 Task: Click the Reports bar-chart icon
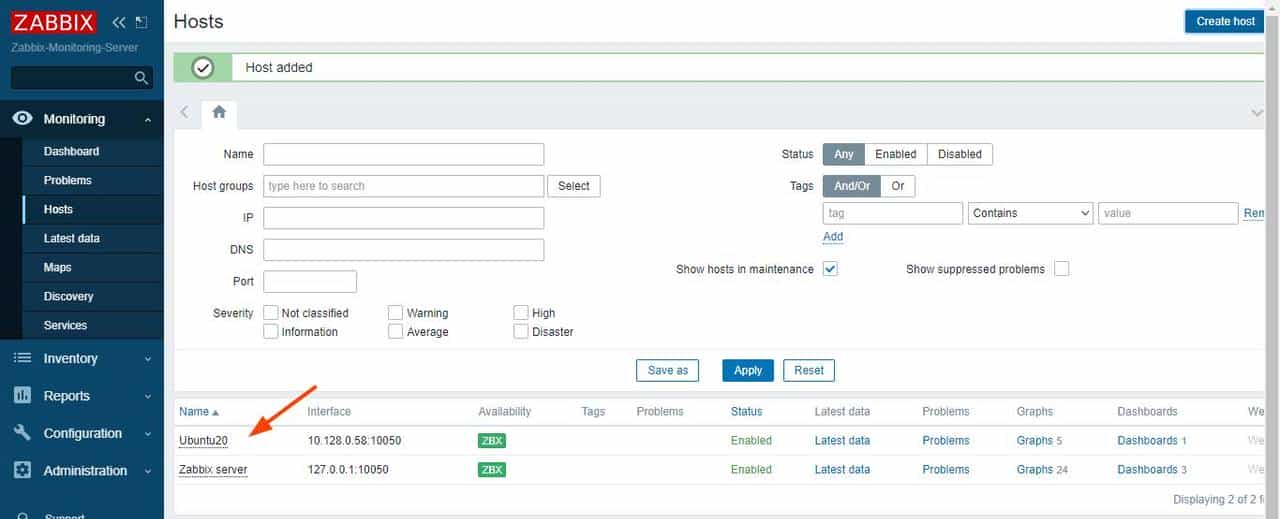pyautogui.click(x=22, y=396)
